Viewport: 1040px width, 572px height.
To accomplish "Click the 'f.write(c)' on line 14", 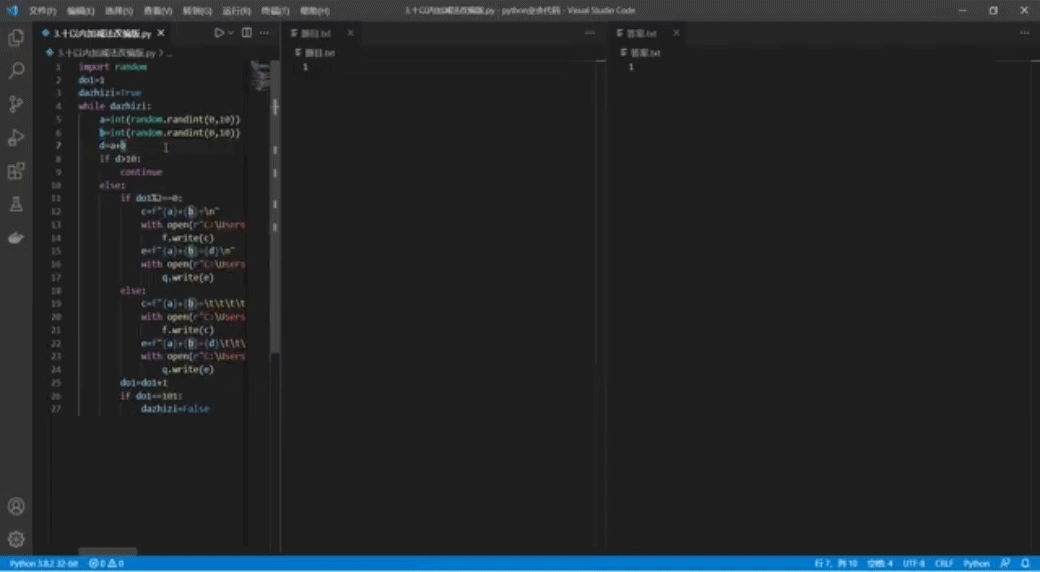I will point(188,238).
